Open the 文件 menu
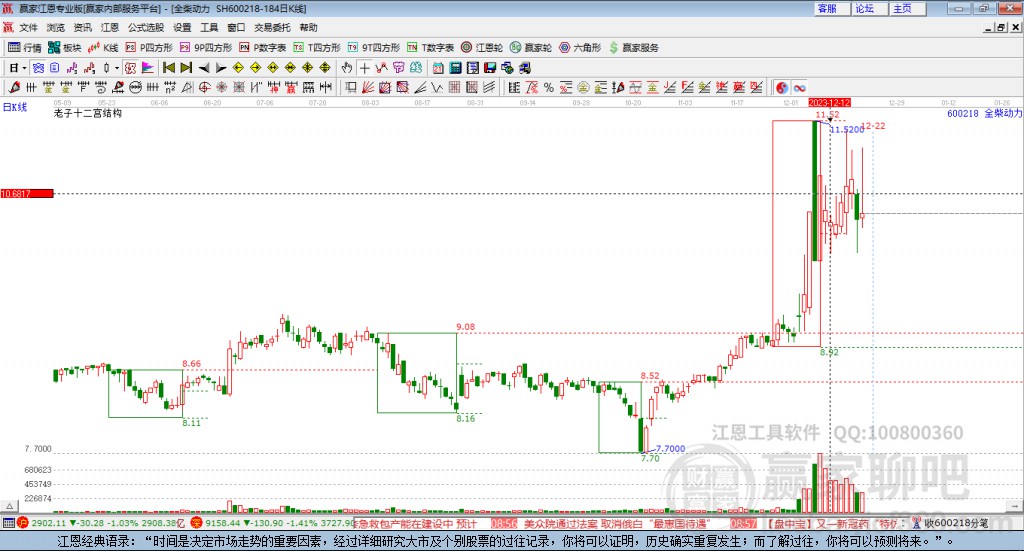 (x=28, y=27)
